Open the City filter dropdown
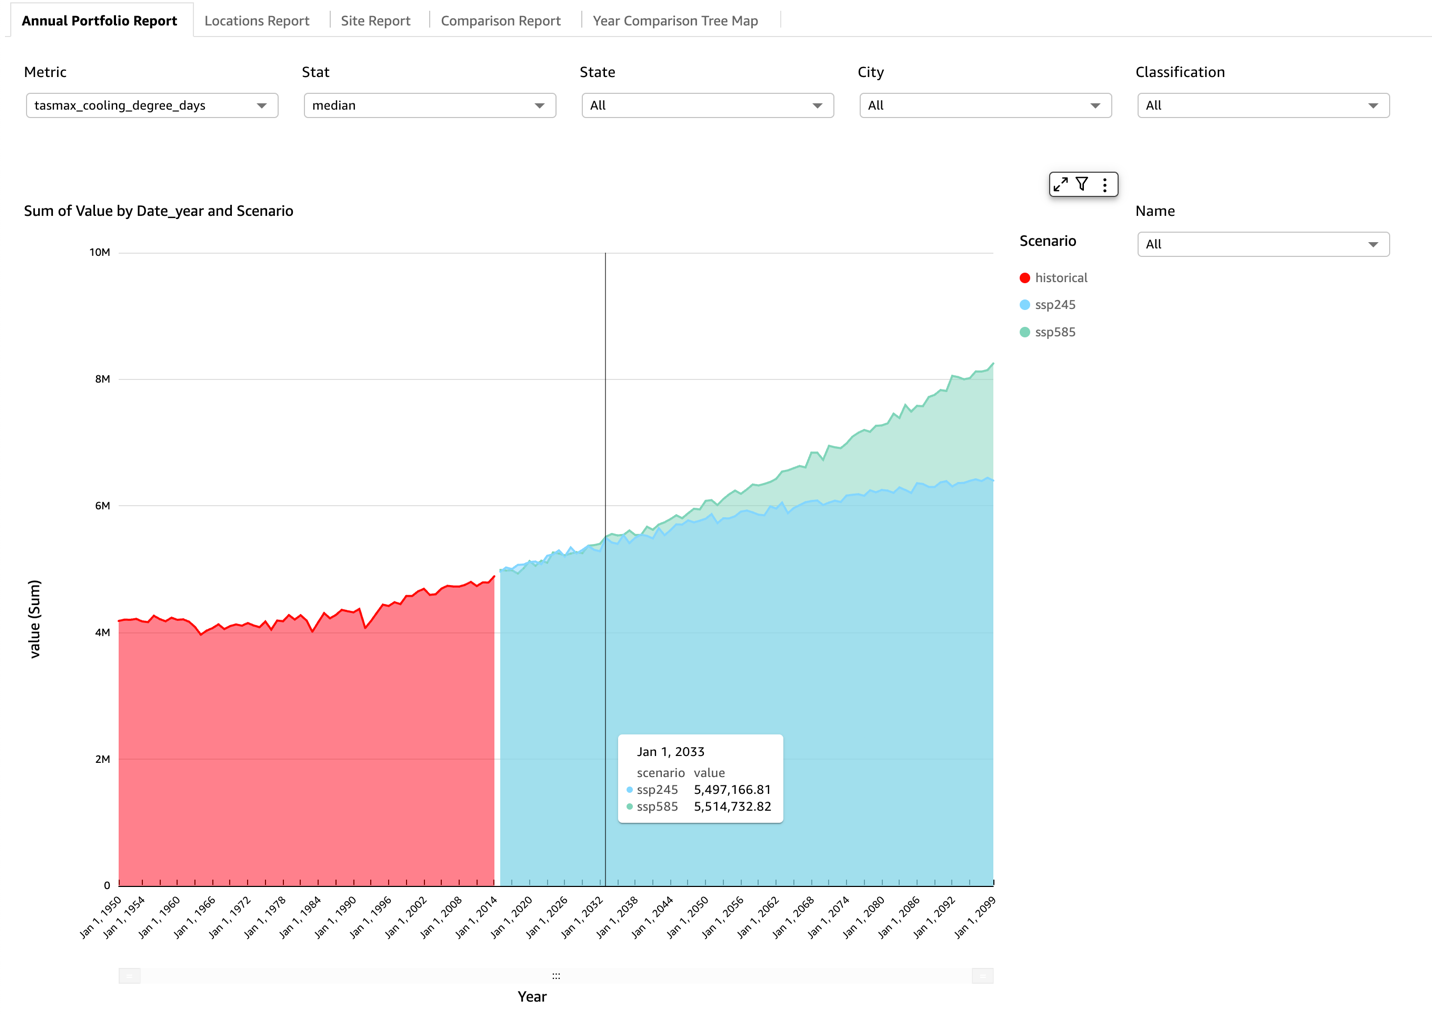The height and width of the screenshot is (1015, 1432). [985, 105]
